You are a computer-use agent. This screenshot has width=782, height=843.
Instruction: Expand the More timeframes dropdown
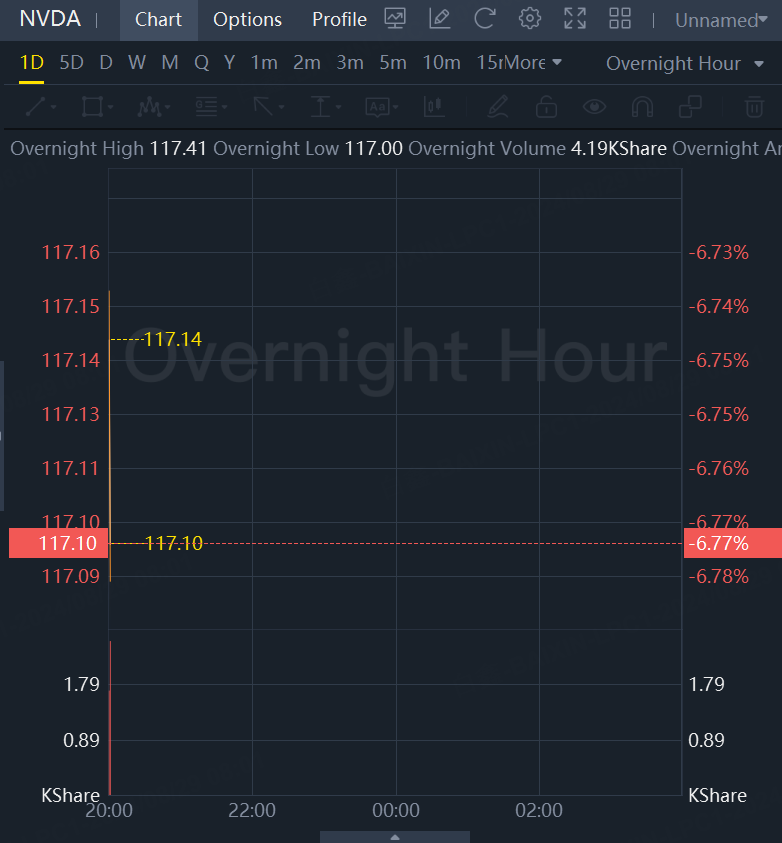533,63
